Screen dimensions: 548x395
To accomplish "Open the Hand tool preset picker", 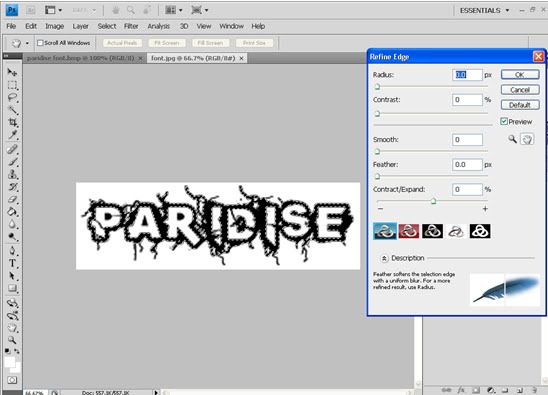I will [27, 43].
